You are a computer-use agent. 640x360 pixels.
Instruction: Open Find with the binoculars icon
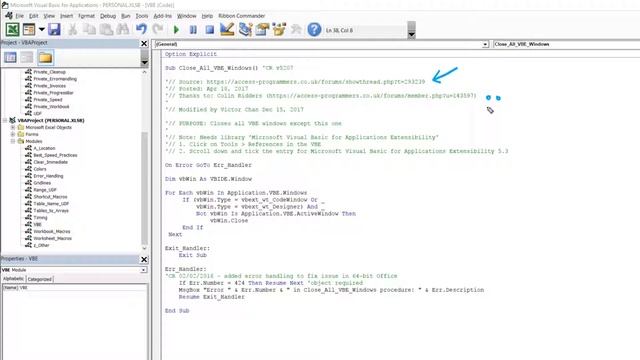(x=123, y=29)
